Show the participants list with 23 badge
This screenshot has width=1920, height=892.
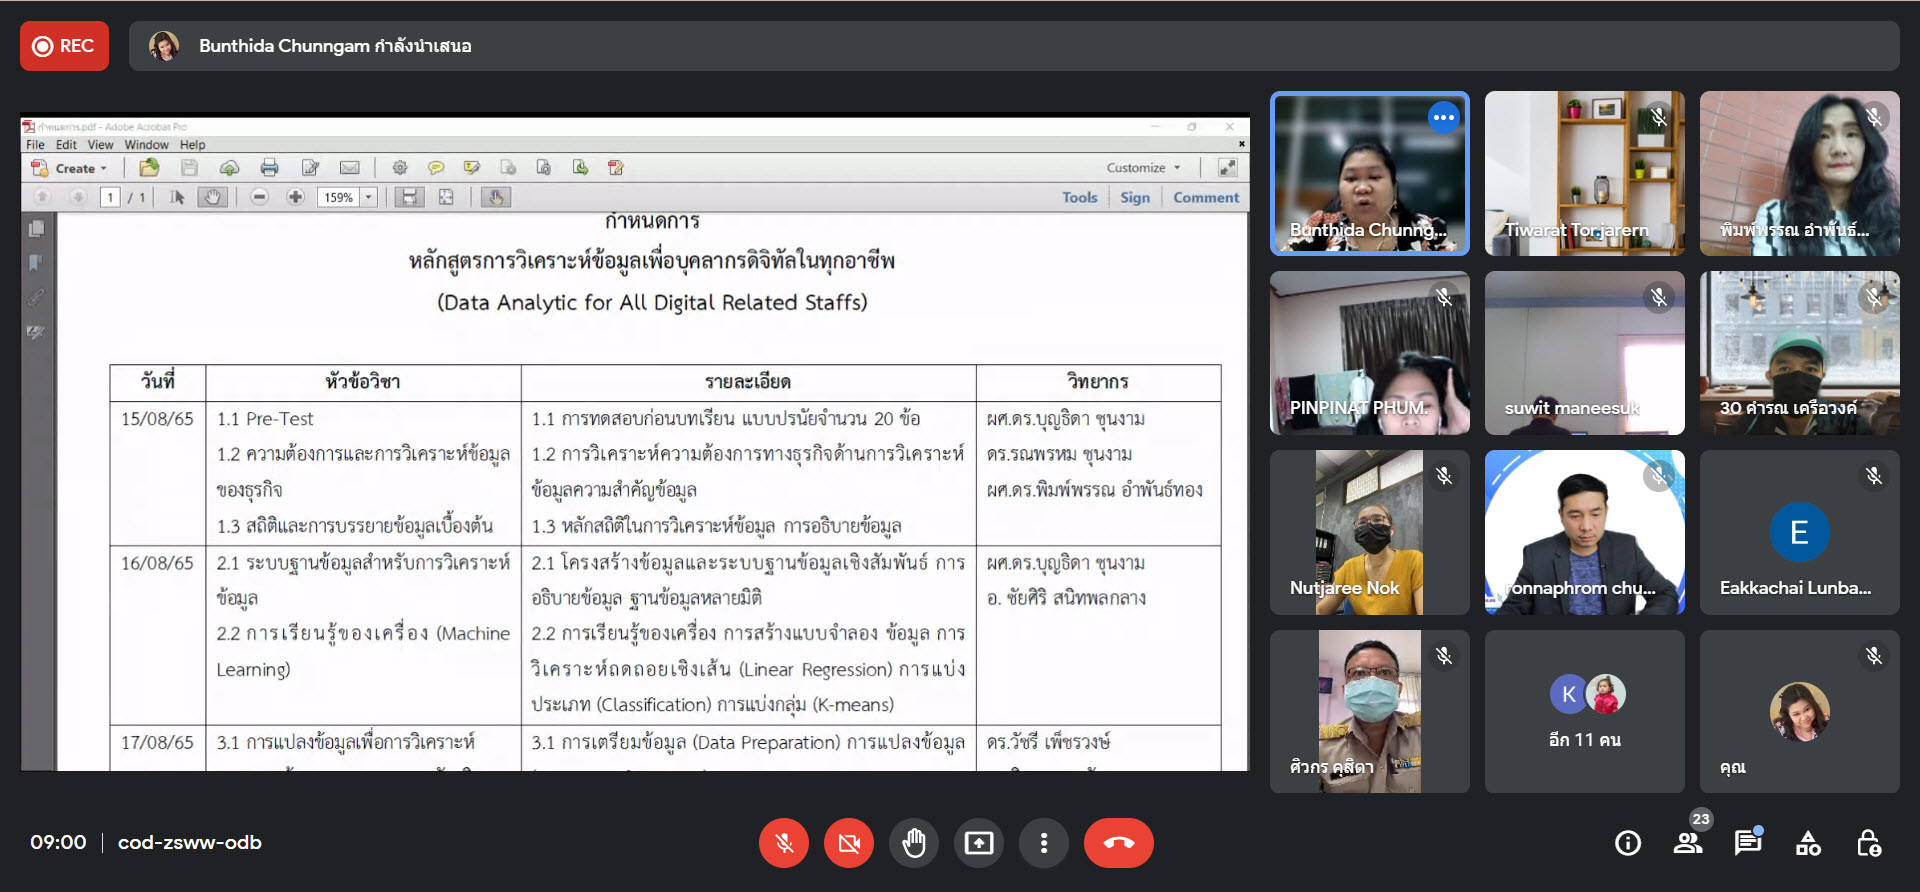coord(1688,843)
